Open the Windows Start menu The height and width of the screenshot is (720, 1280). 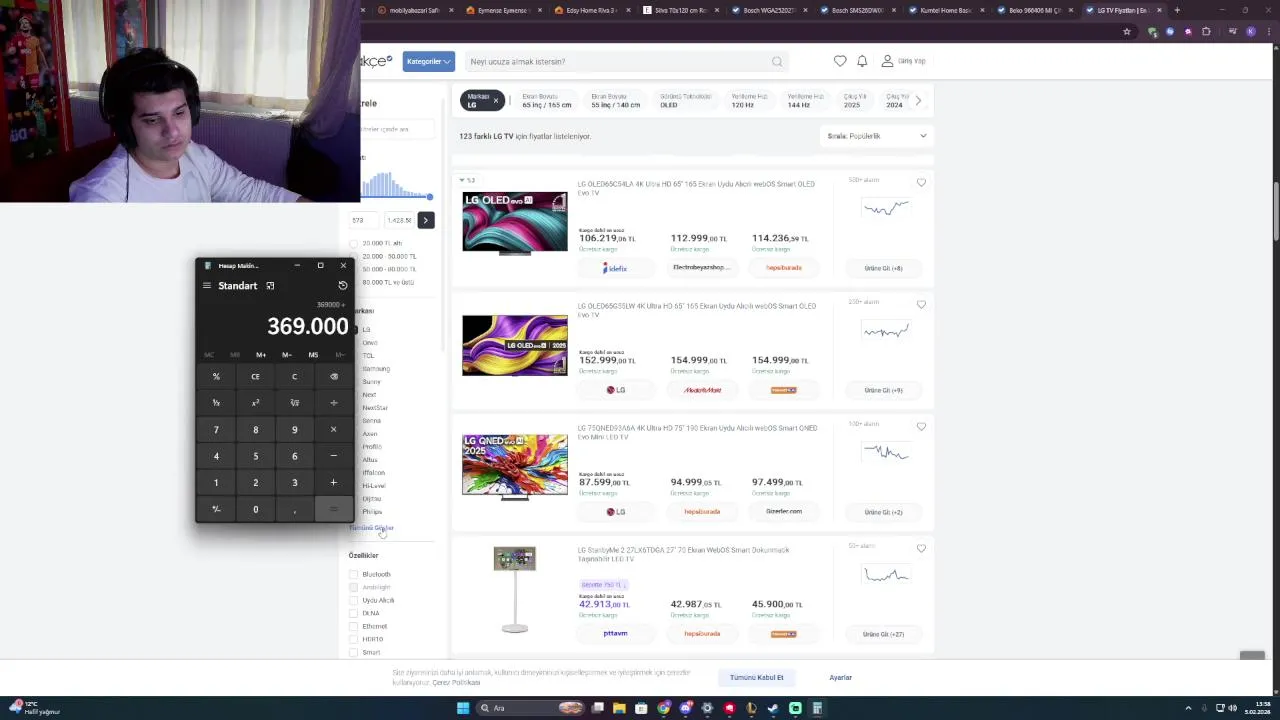(x=463, y=708)
